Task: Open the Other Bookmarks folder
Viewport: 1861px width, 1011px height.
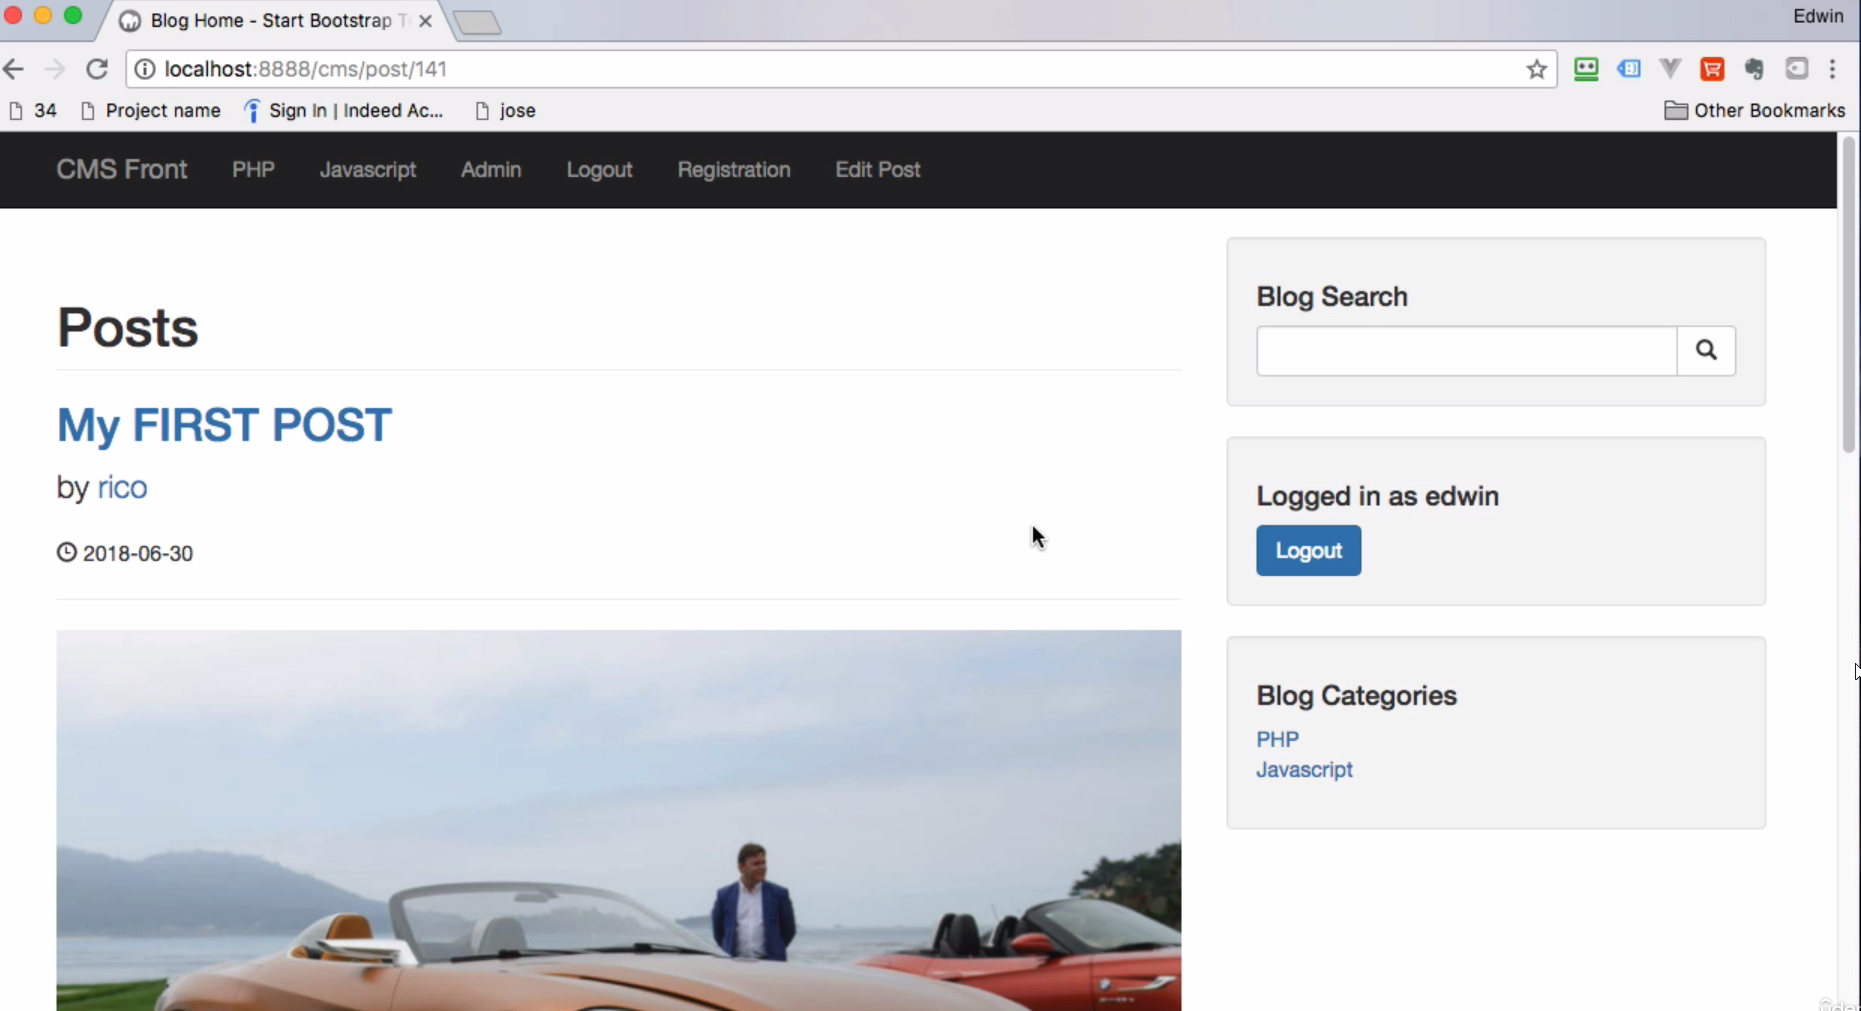Action: point(1754,110)
